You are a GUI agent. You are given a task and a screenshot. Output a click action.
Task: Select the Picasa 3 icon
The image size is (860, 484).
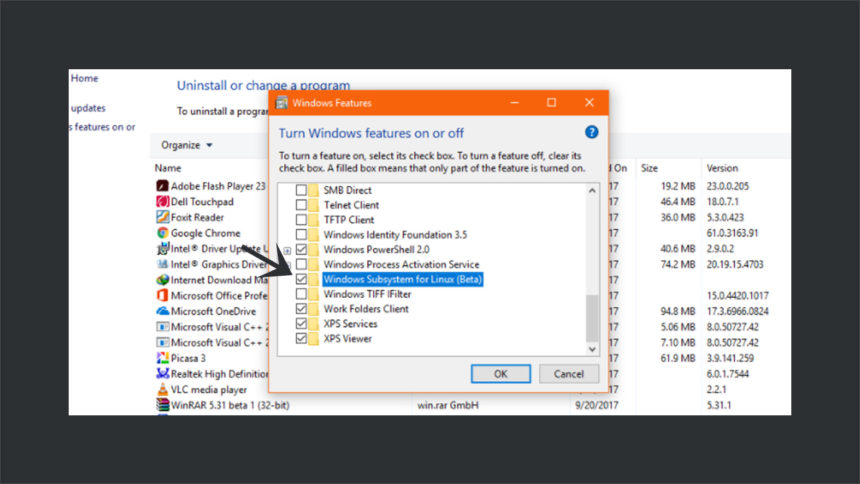click(x=162, y=358)
